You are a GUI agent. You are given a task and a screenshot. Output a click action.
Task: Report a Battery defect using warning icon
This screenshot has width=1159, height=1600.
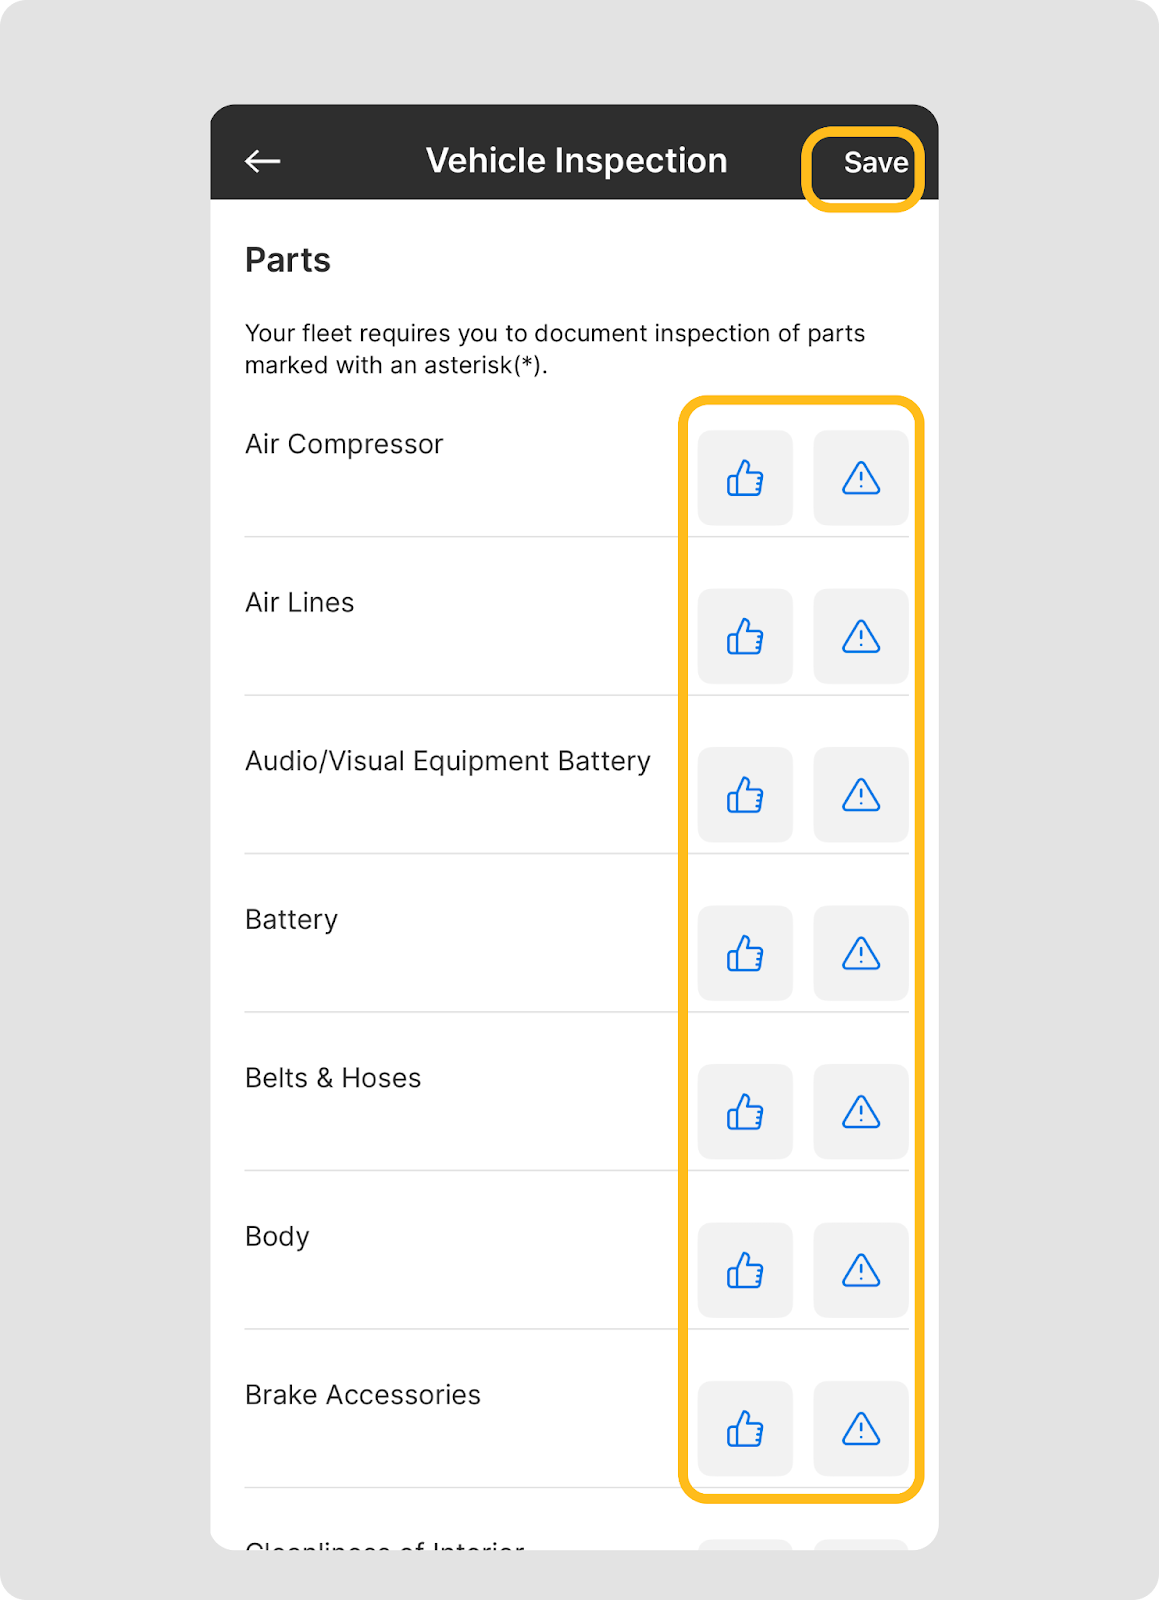[860, 953]
